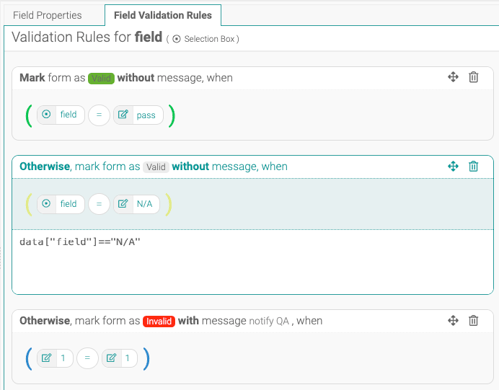
Task: Toggle the red Invalid badge in the third rule
Action: pos(159,321)
